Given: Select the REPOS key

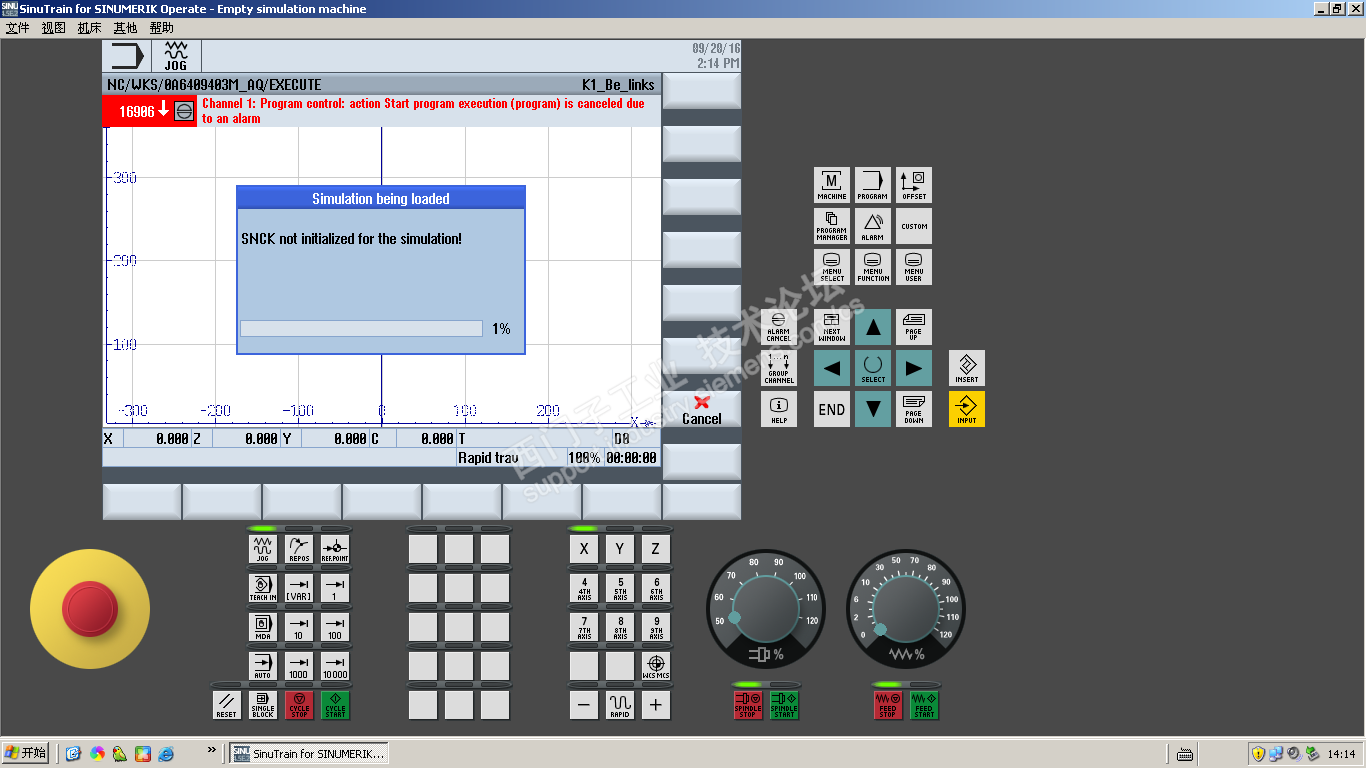Looking at the screenshot, I should tap(299, 549).
